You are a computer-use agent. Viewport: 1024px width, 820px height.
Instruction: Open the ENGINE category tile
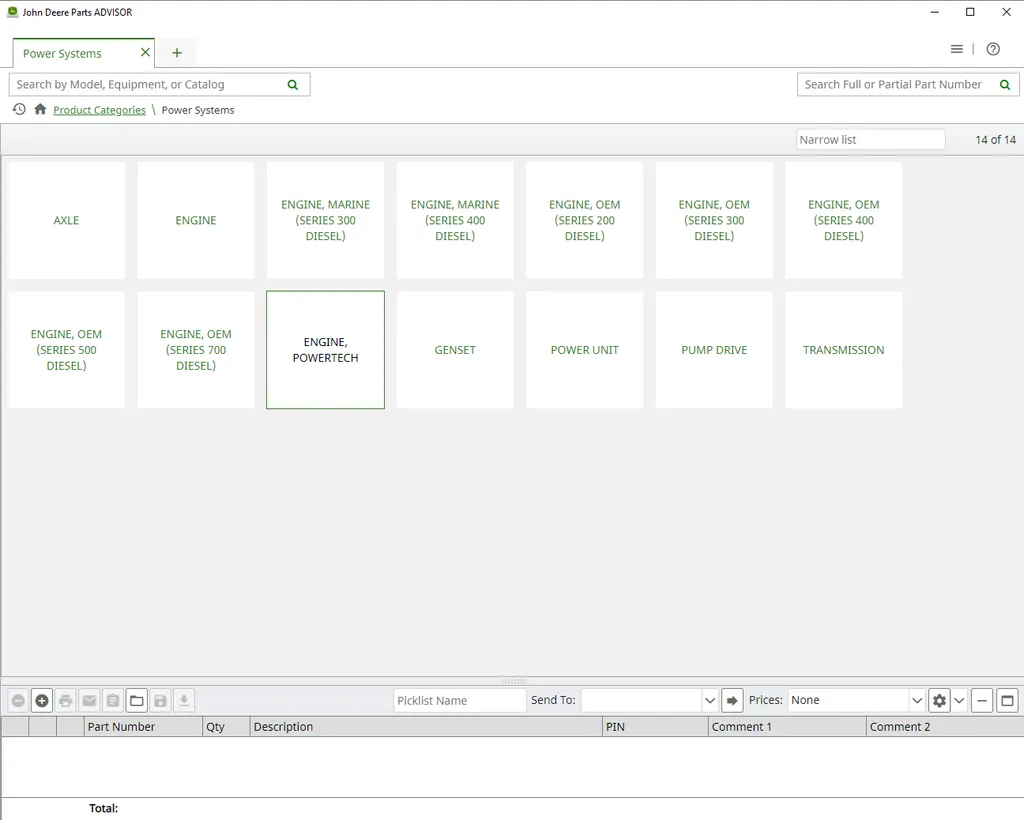(x=196, y=220)
